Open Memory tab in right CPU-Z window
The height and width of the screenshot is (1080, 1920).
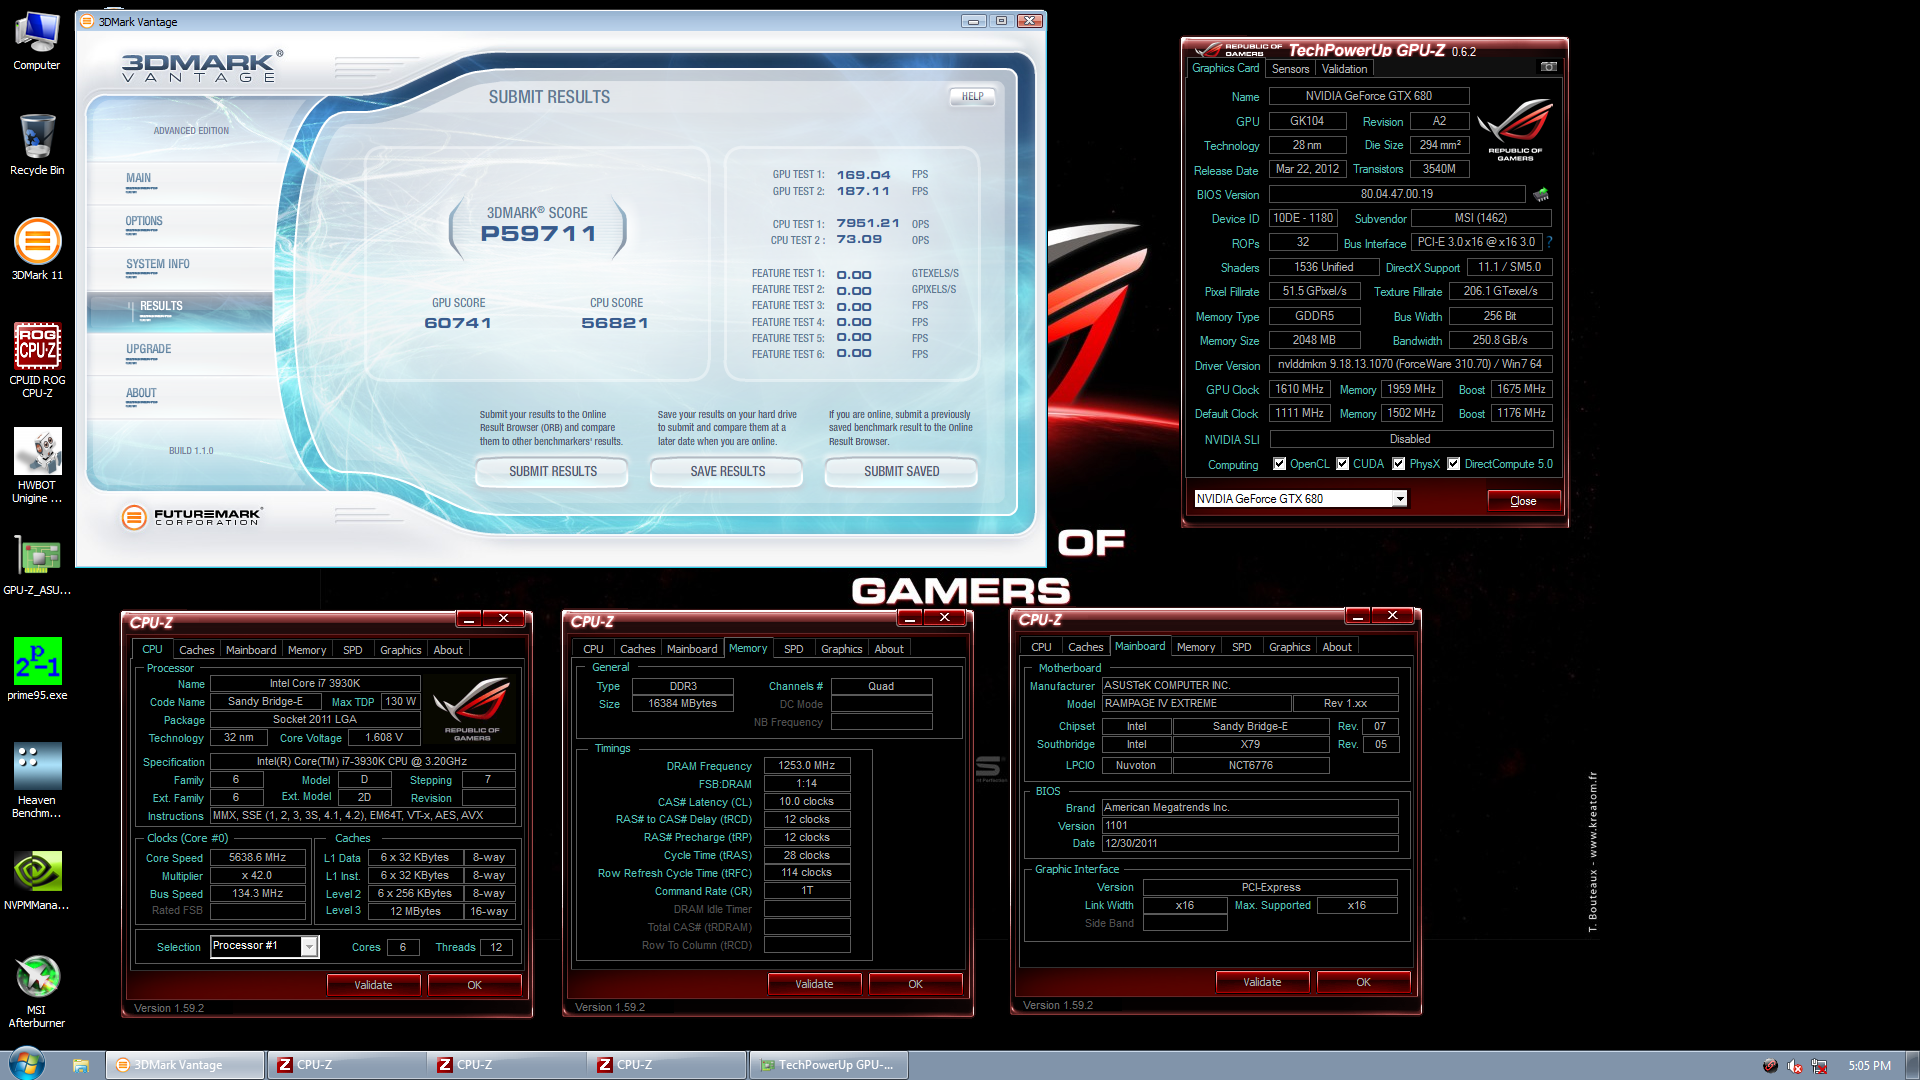tap(1195, 647)
